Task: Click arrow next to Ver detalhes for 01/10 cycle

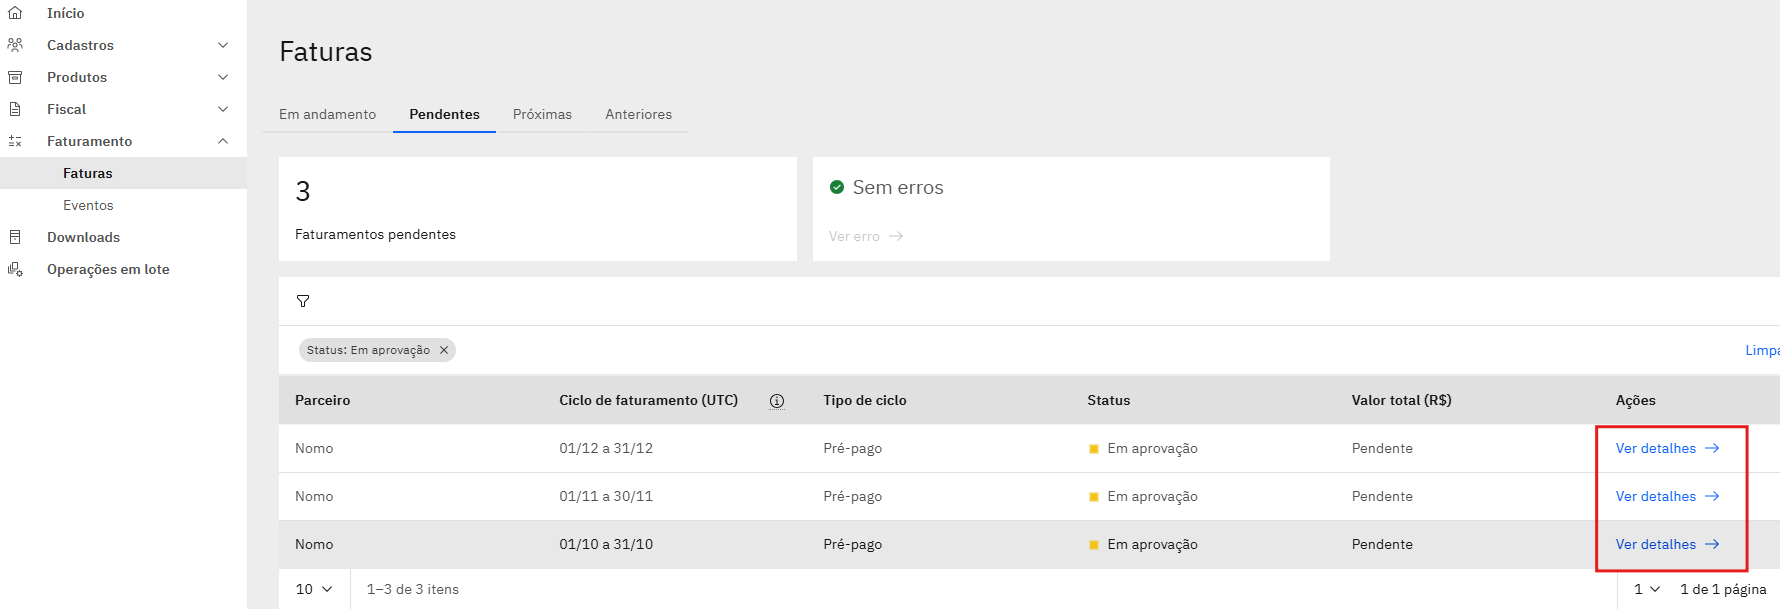Action: coord(1712,544)
